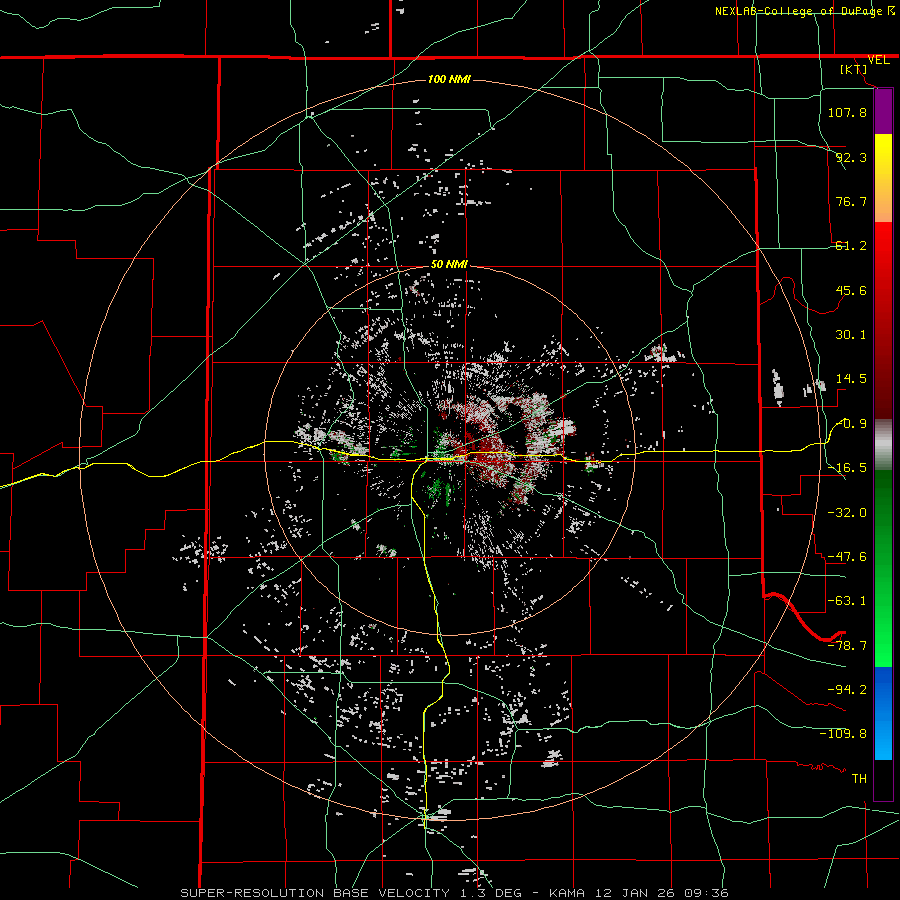Select the -32.0 scale value
The height and width of the screenshot is (900, 900).
click(847, 512)
